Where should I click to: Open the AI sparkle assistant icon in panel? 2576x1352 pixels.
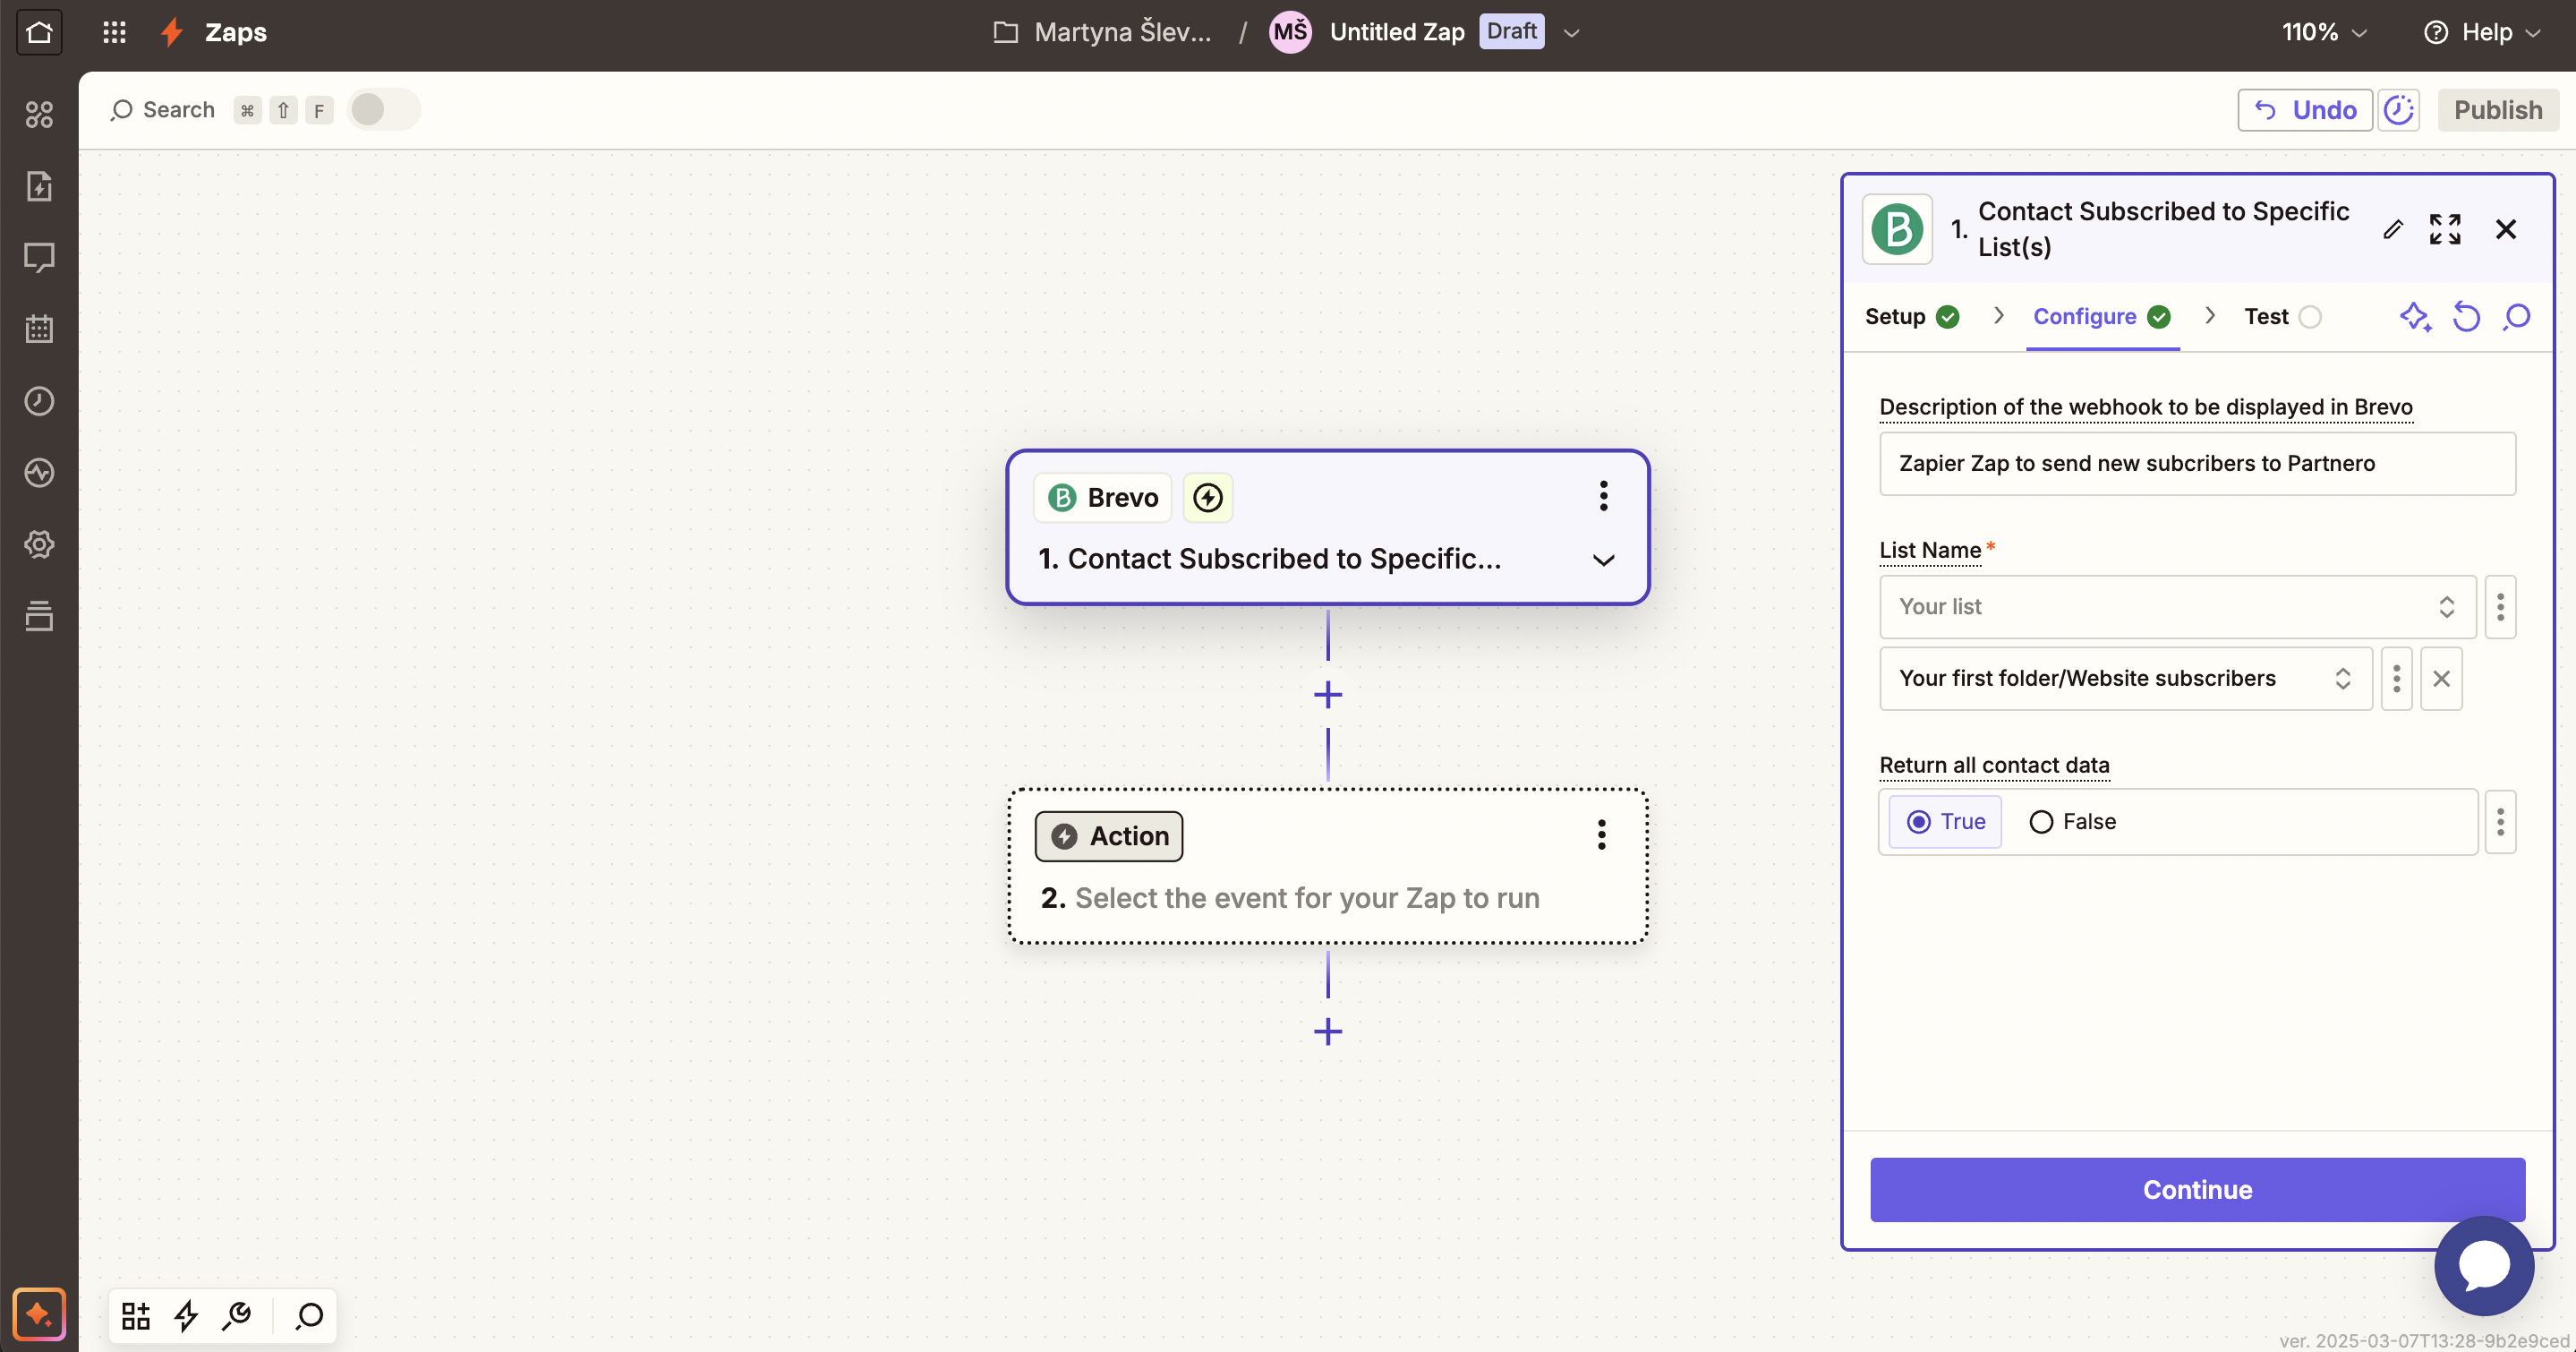click(x=2415, y=317)
